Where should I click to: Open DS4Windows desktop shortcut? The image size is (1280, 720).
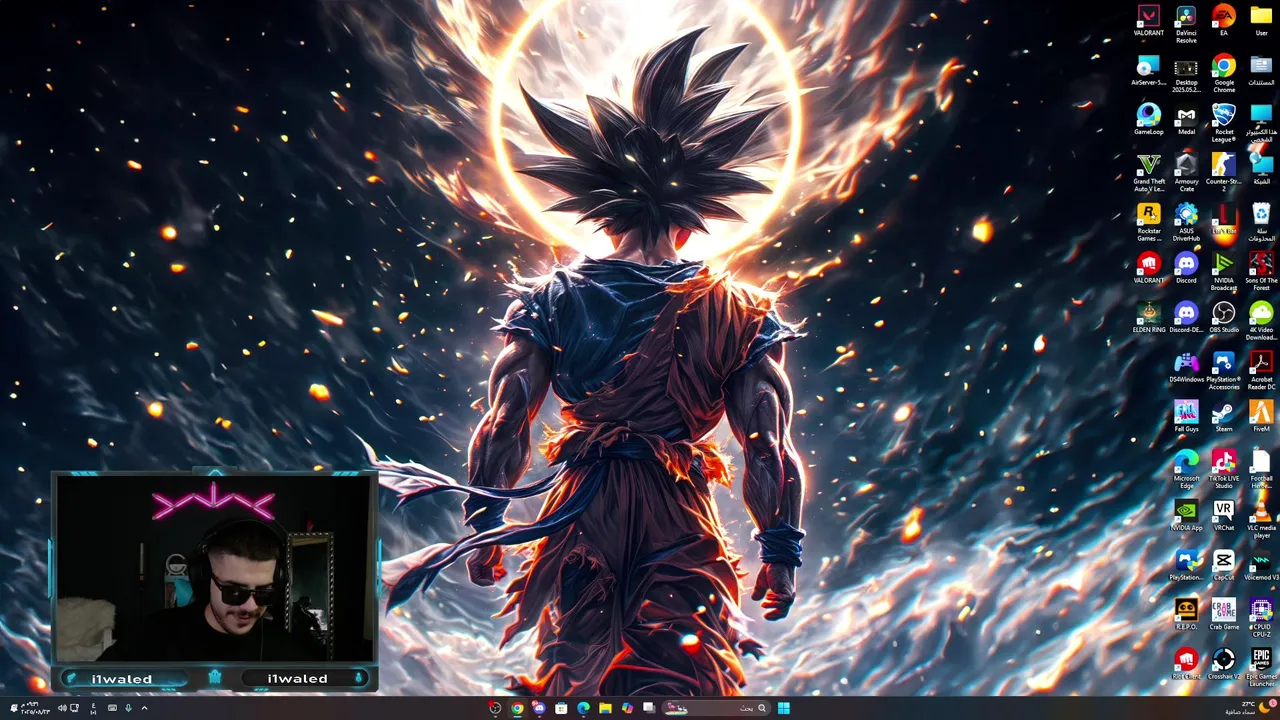(1186, 368)
